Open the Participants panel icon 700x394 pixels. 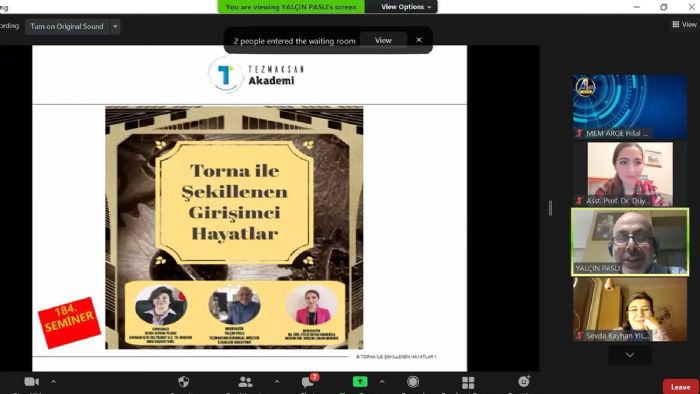click(x=245, y=382)
